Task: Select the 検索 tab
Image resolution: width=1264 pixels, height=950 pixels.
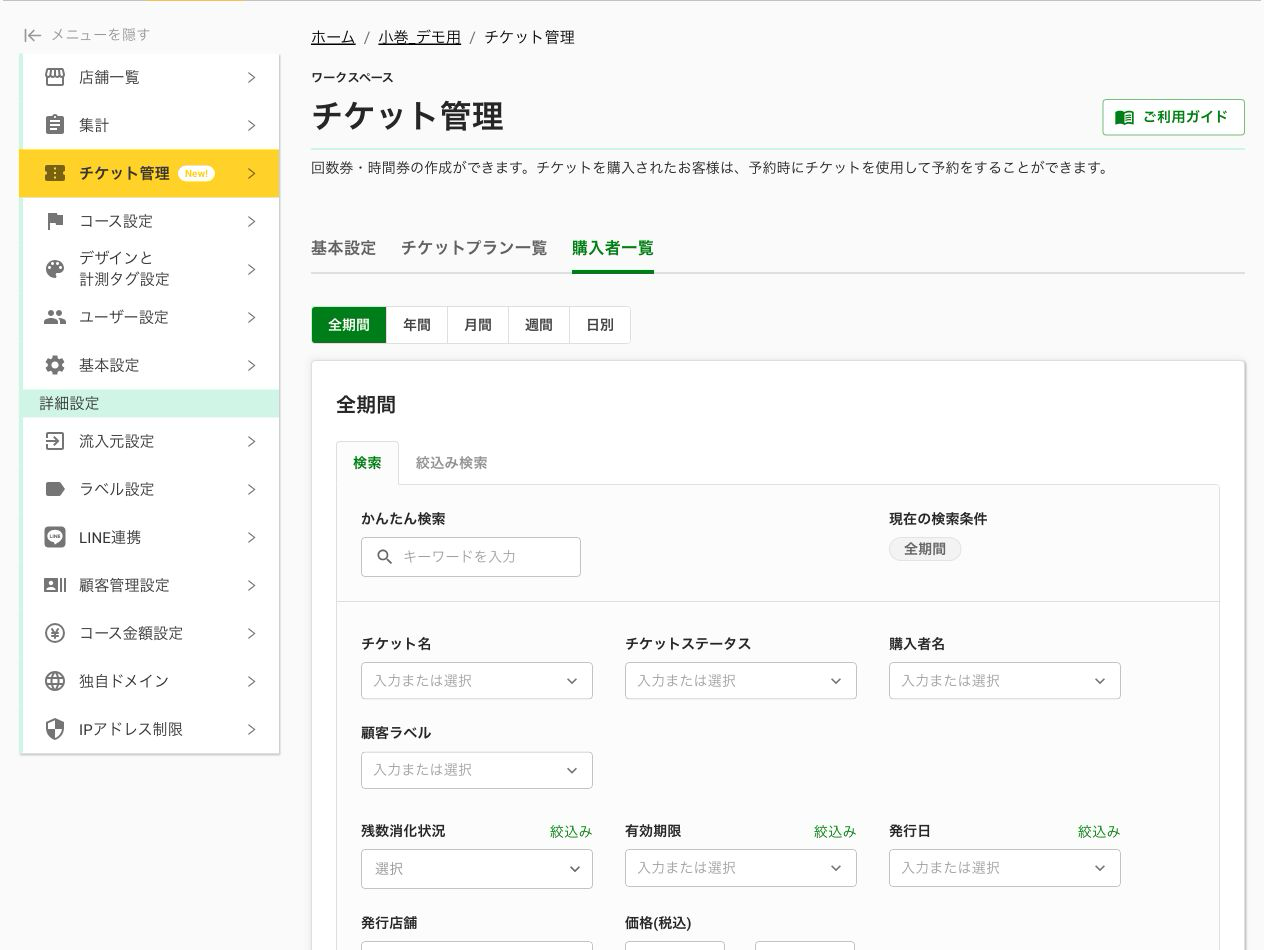Action: (x=367, y=463)
